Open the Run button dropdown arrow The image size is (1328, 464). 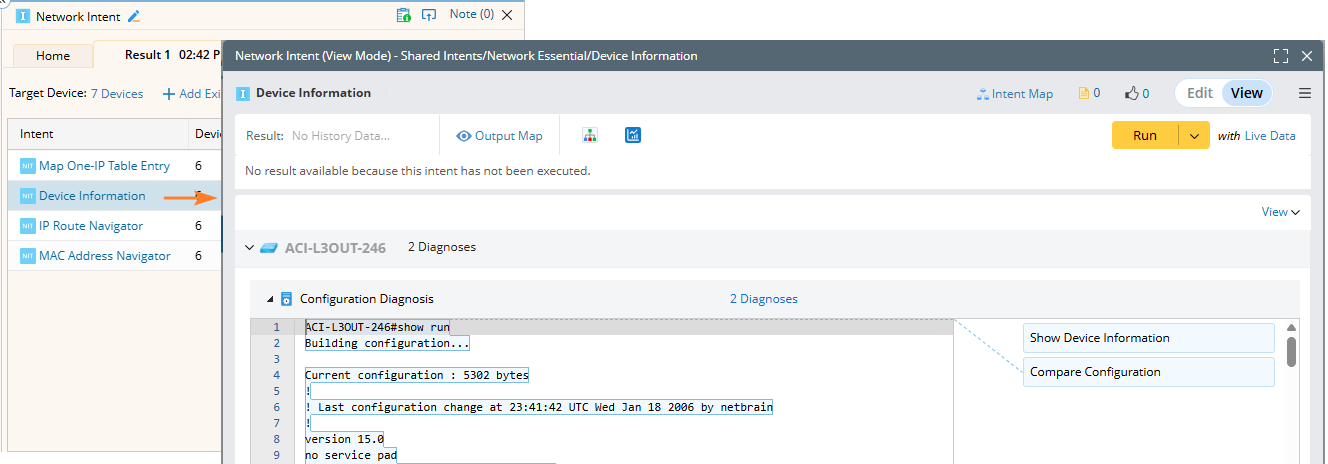pos(1194,136)
